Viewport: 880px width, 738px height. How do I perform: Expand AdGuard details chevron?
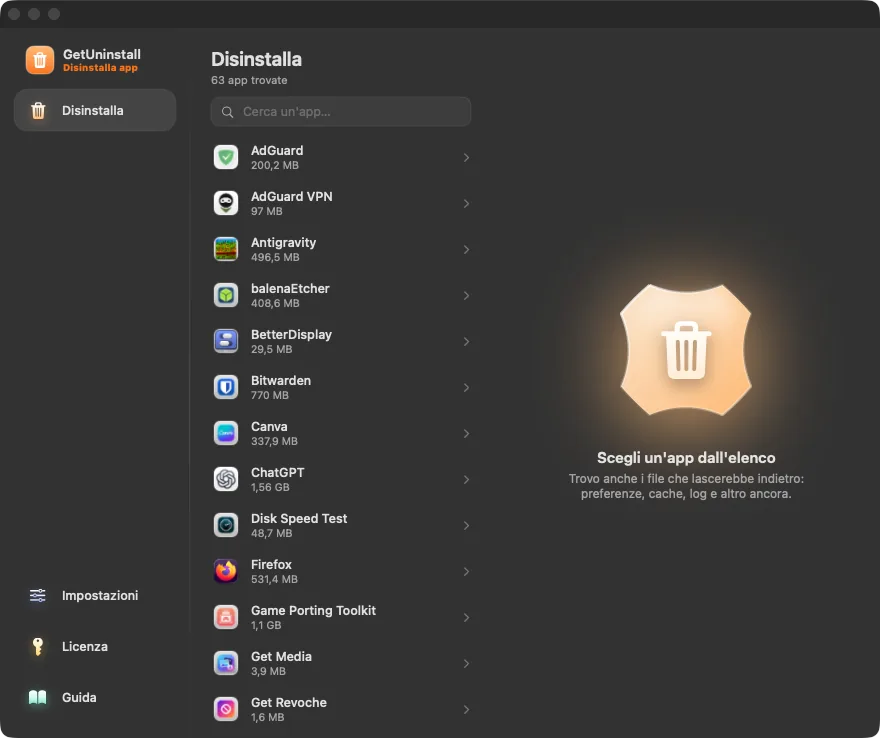(466, 158)
